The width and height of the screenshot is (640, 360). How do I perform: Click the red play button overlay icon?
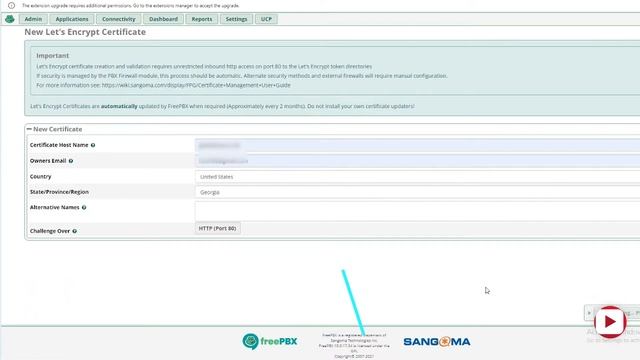[610, 322]
